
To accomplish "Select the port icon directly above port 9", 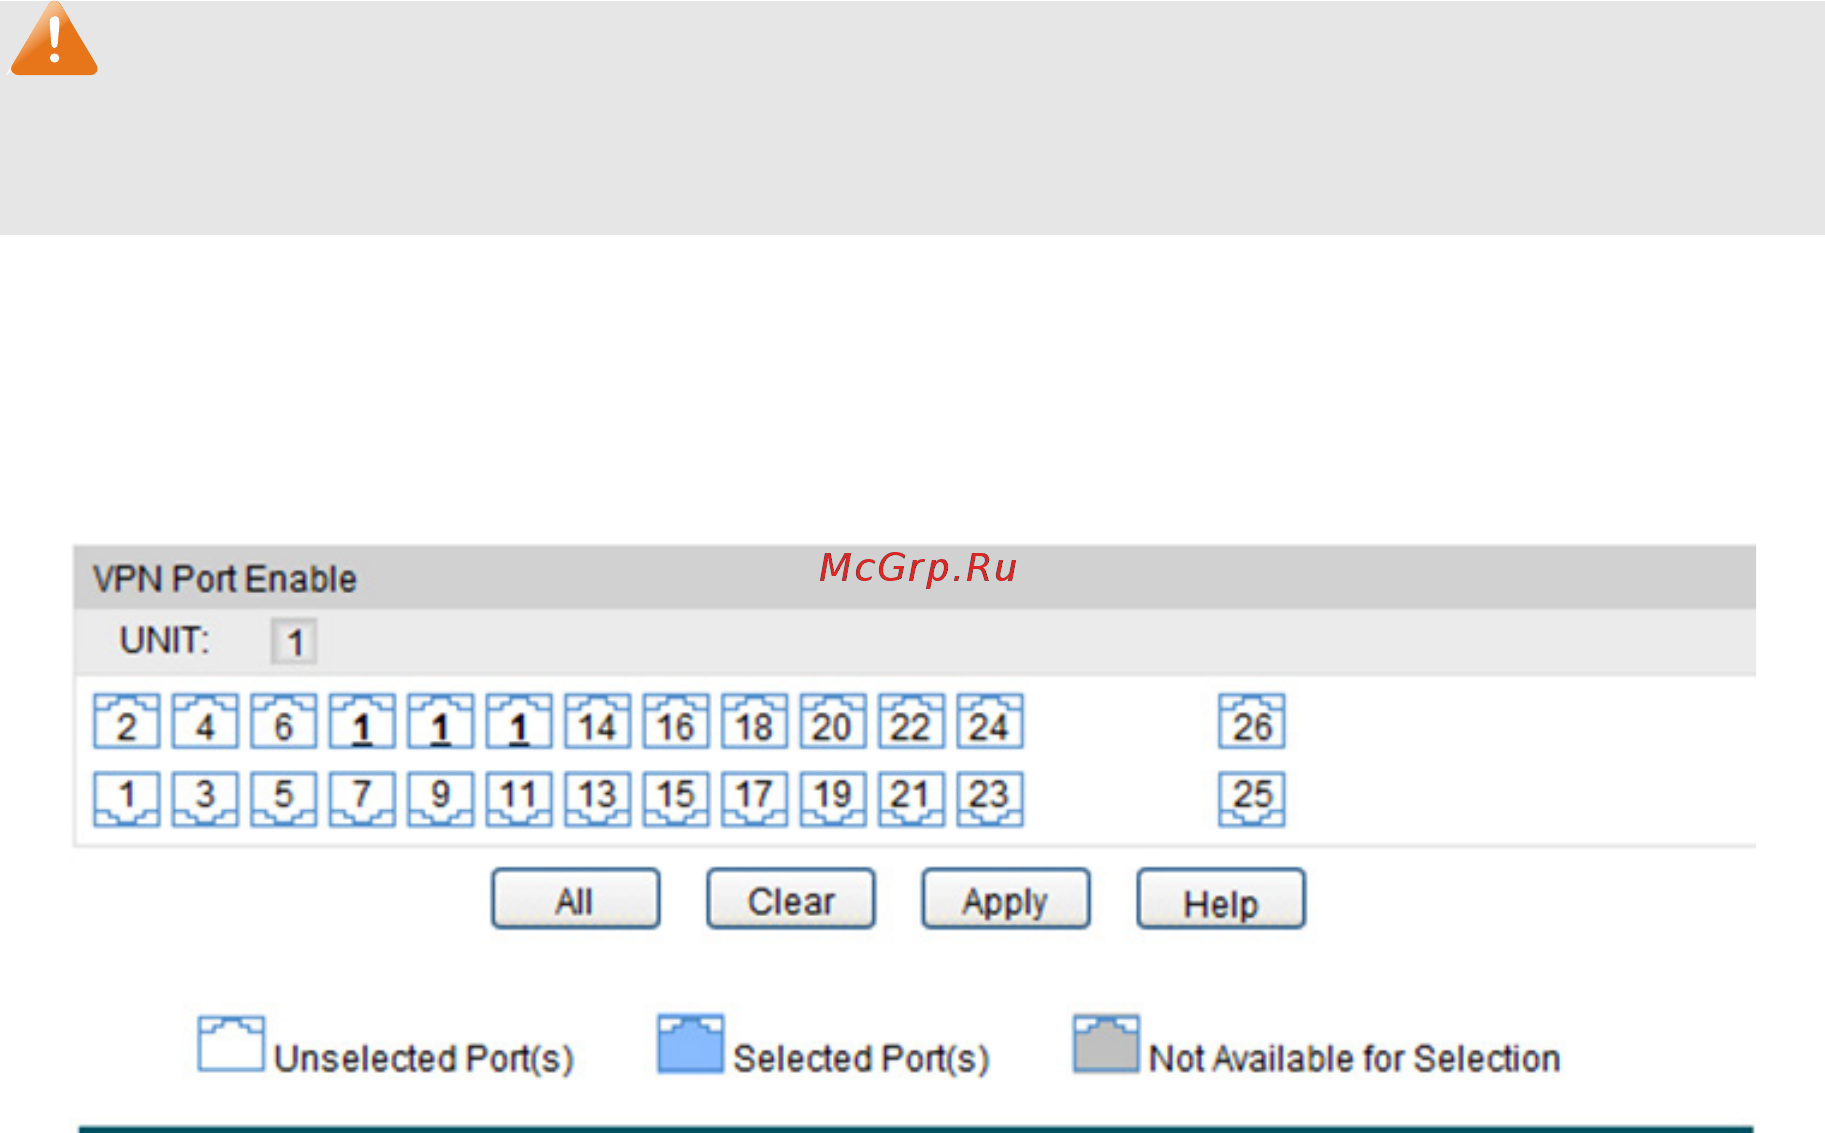I will coord(440,722).
